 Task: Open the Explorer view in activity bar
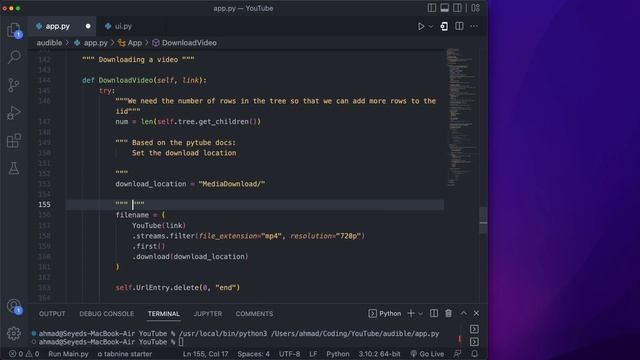point(14,30)
